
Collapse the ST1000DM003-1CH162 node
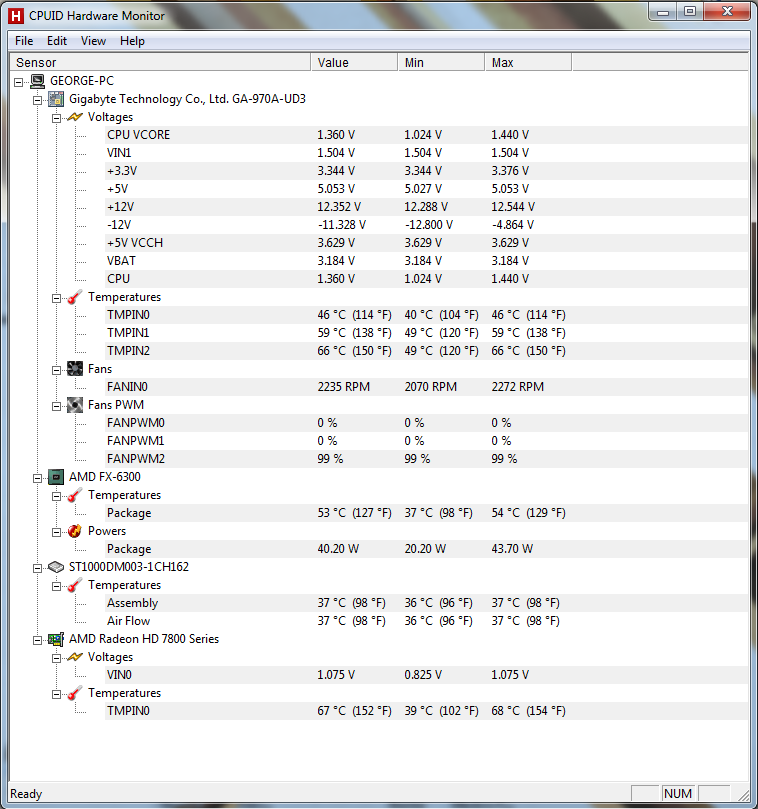[38, 568]
